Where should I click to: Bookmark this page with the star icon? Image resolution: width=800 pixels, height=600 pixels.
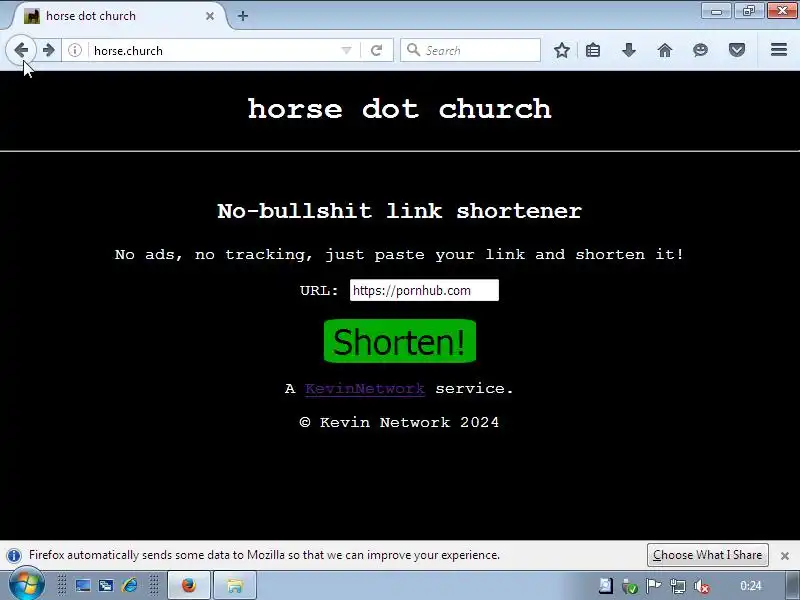562,50
